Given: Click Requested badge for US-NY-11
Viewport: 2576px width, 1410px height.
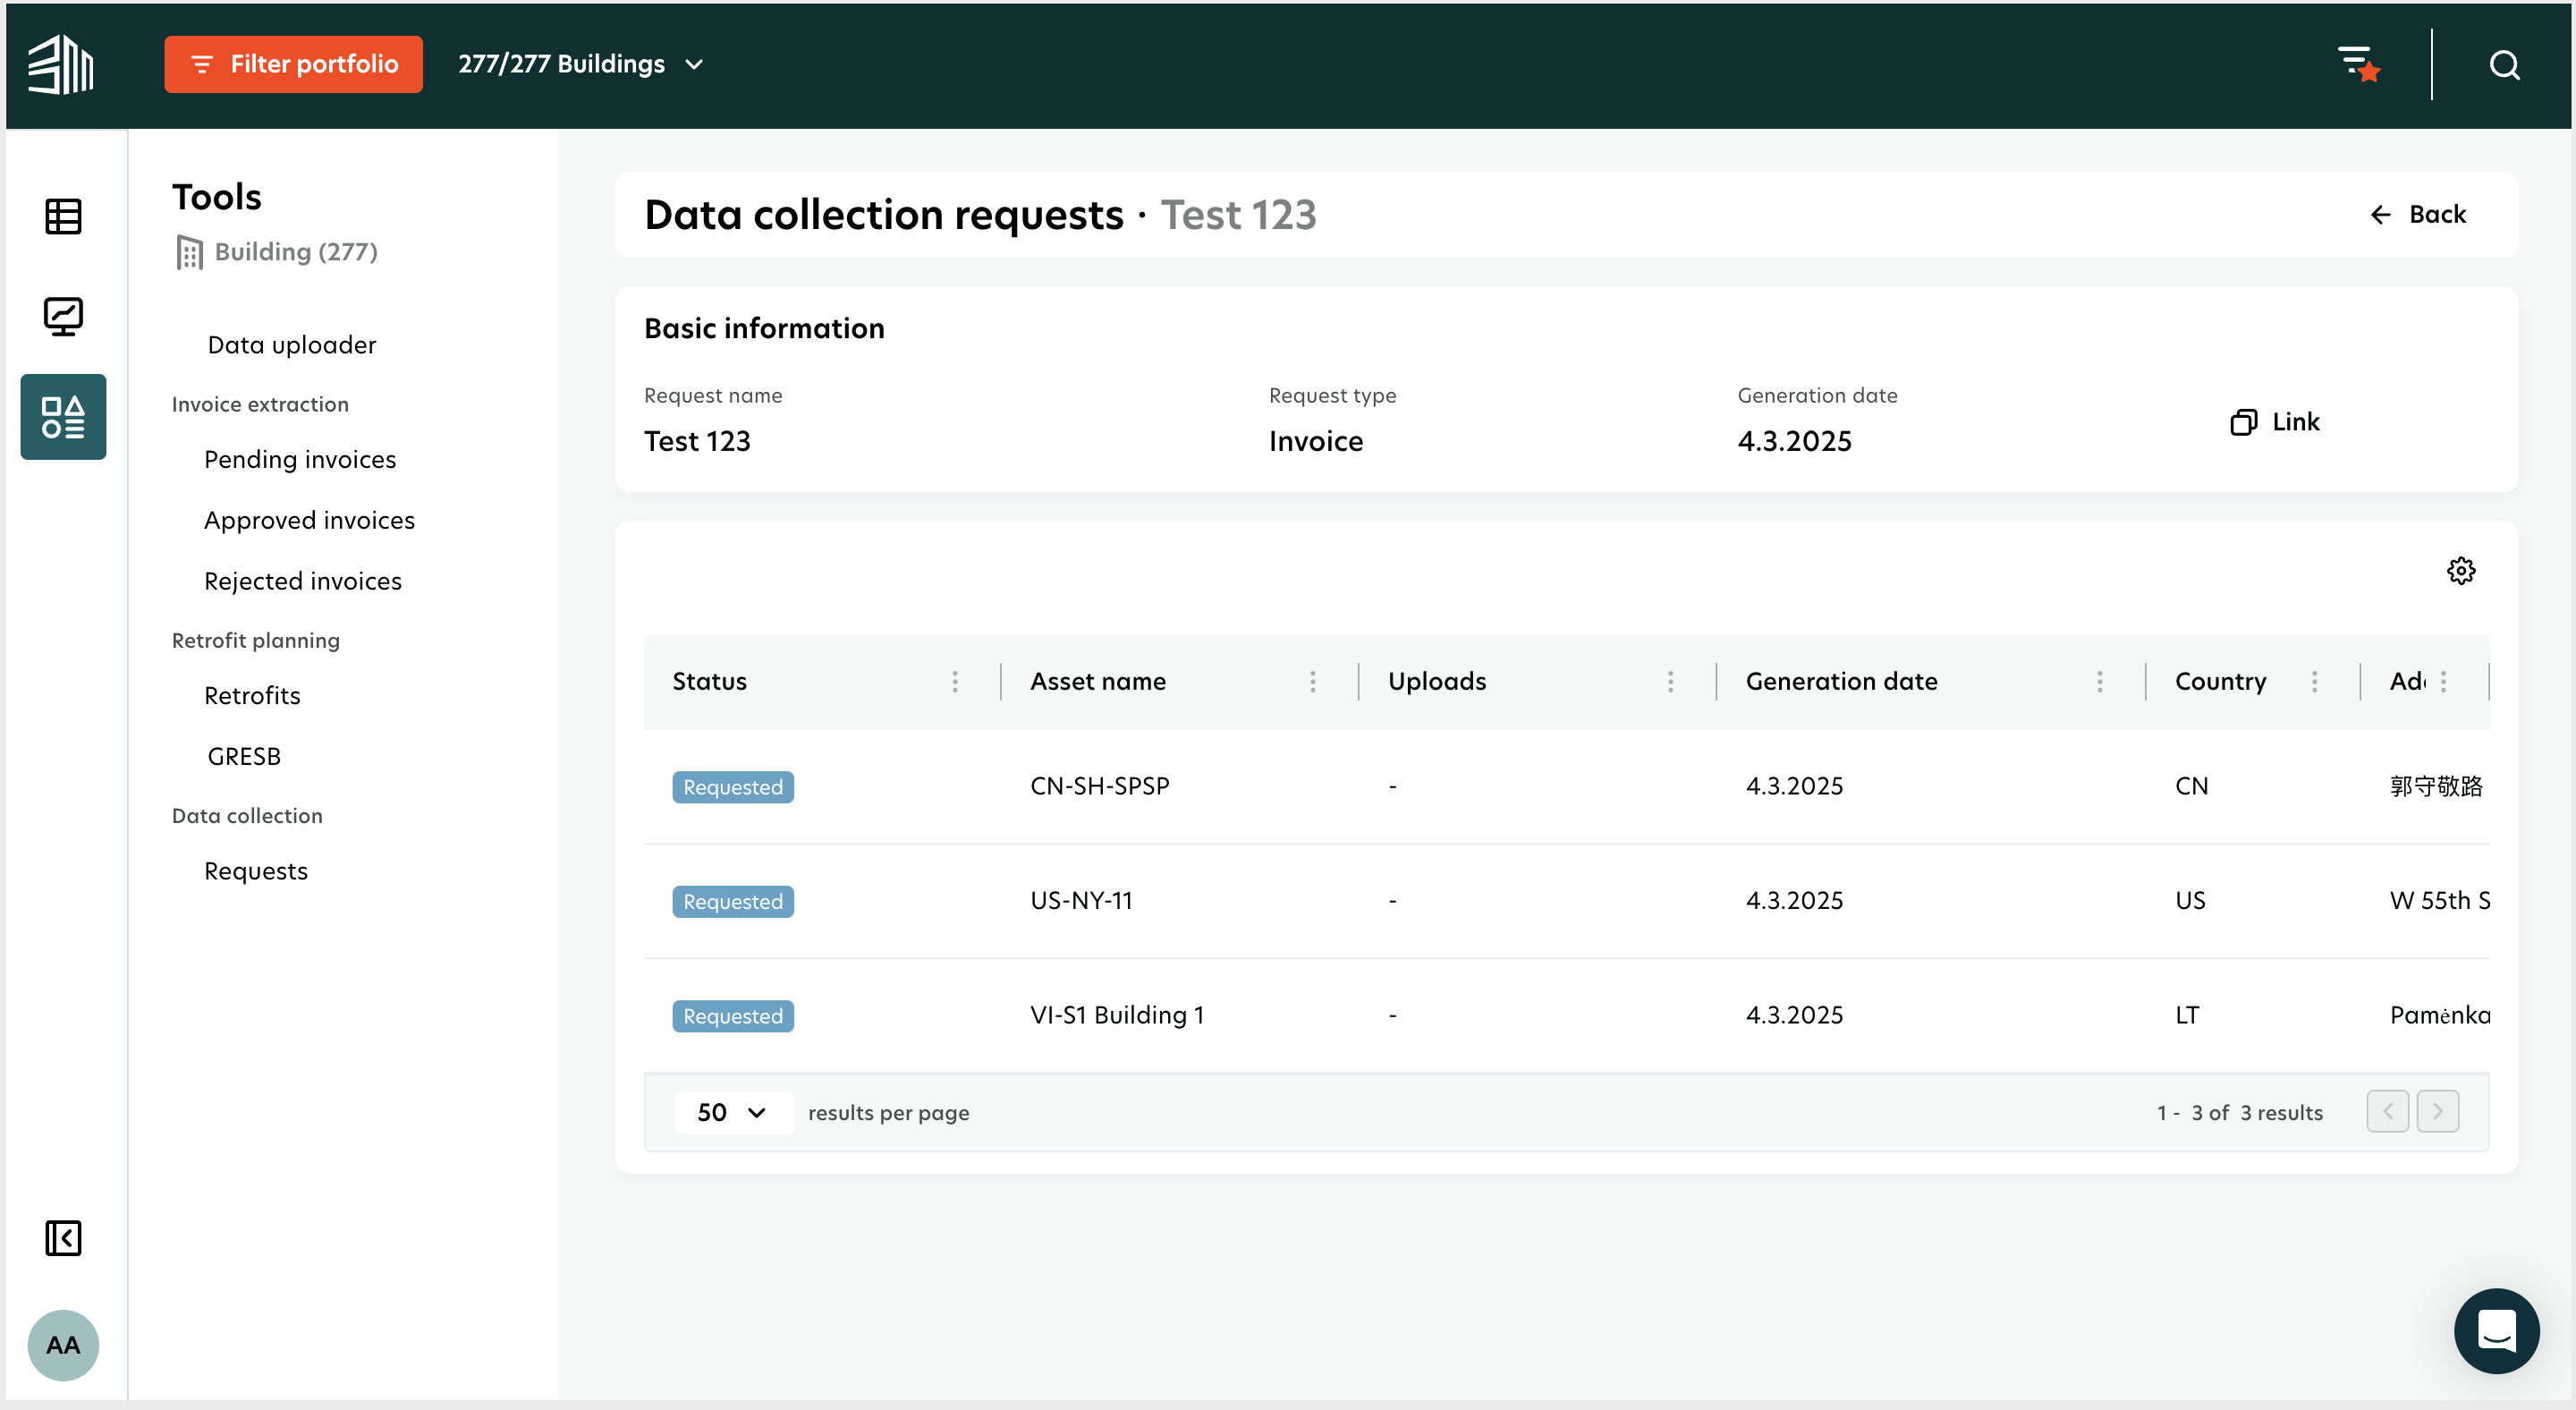Looking at the screenshot, I should [x=733, y=902].
